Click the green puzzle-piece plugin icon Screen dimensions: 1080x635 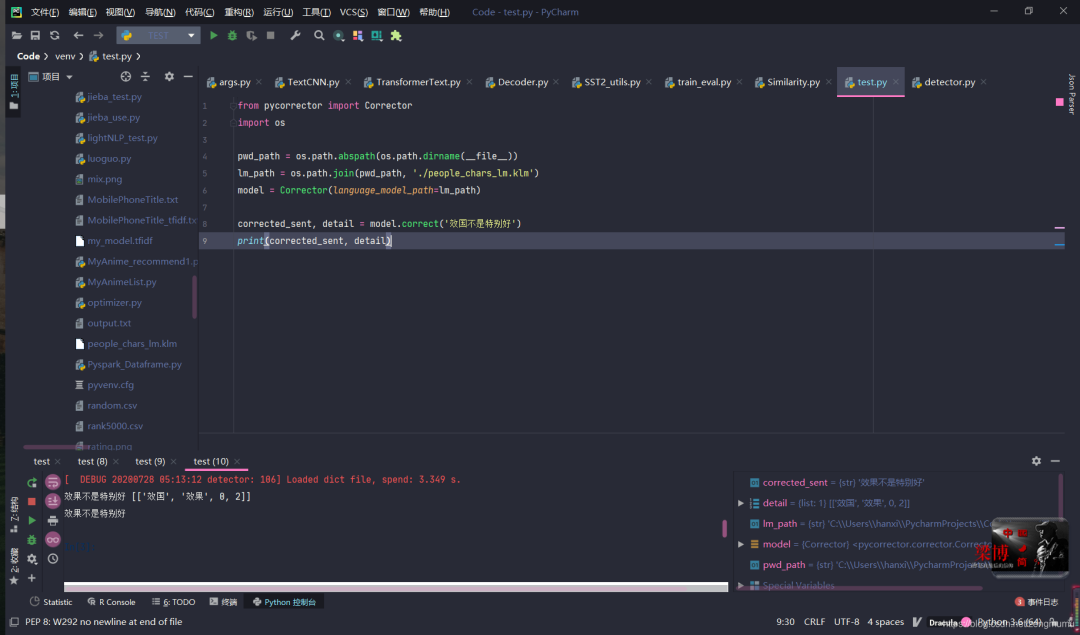coord(396,35)
